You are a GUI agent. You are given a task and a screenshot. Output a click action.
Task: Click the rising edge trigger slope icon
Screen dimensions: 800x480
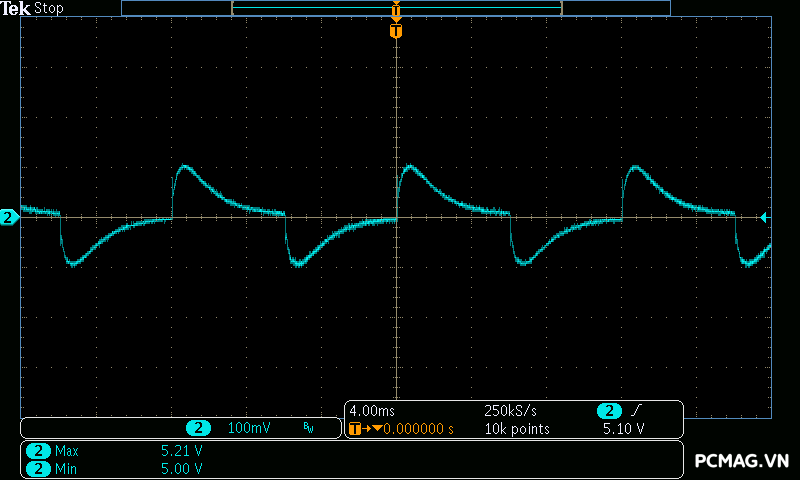[639, 411]
